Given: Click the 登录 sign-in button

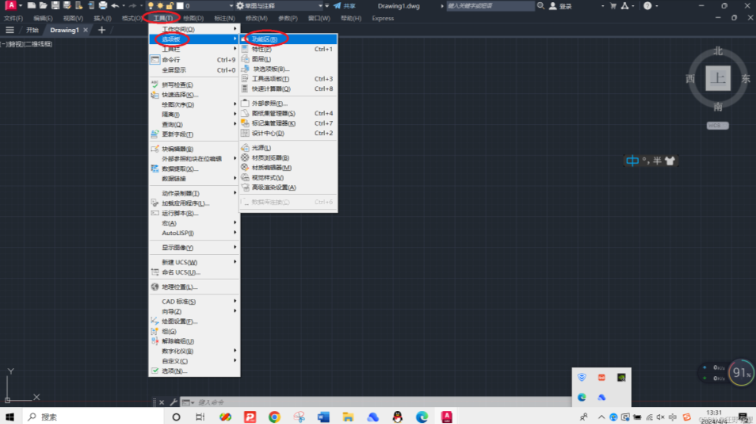Looking at the screenshot, I should pyautogui.click(x=565, y=6).
